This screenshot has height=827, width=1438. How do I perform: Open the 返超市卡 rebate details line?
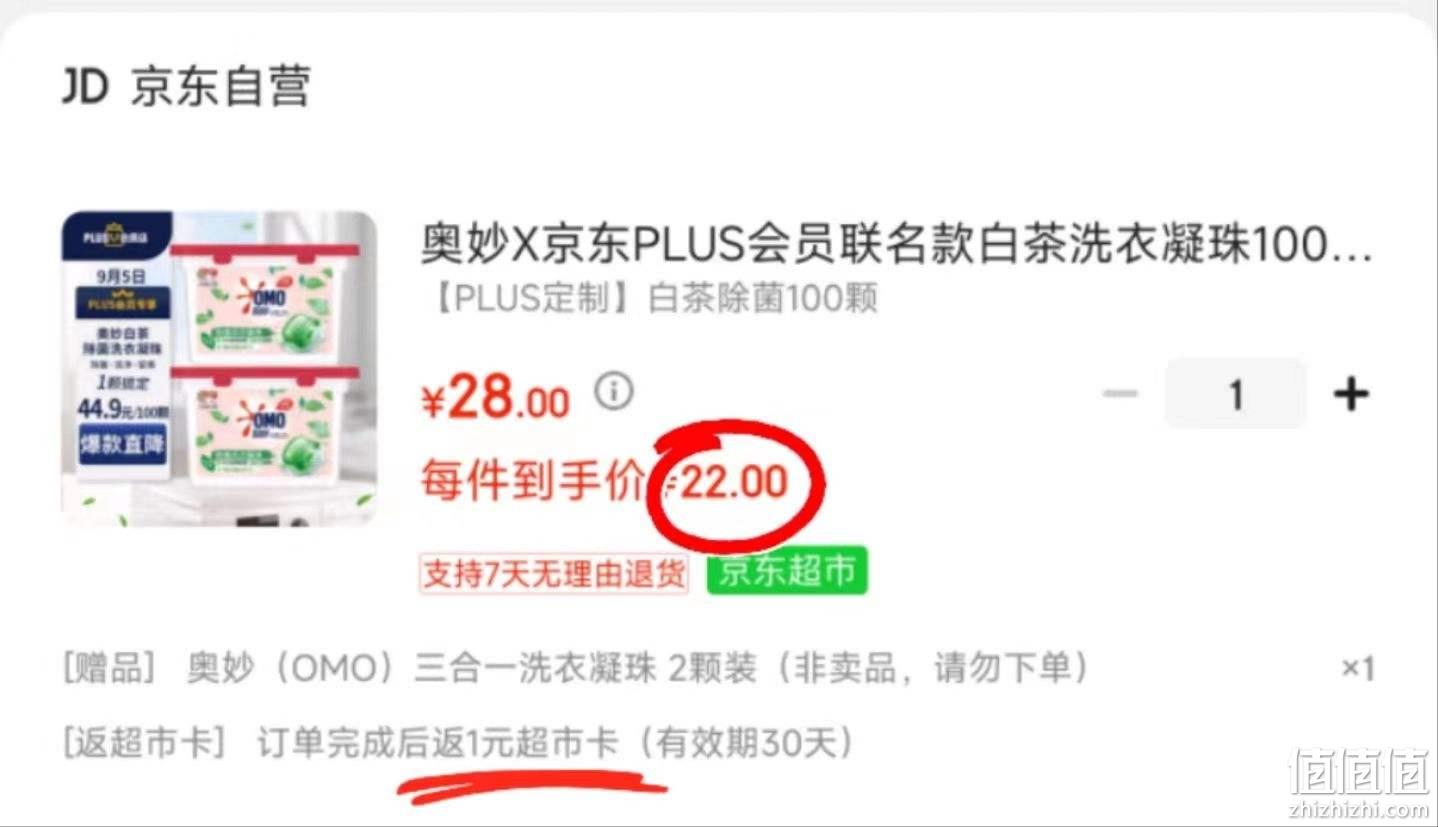[x=458, y=744]
